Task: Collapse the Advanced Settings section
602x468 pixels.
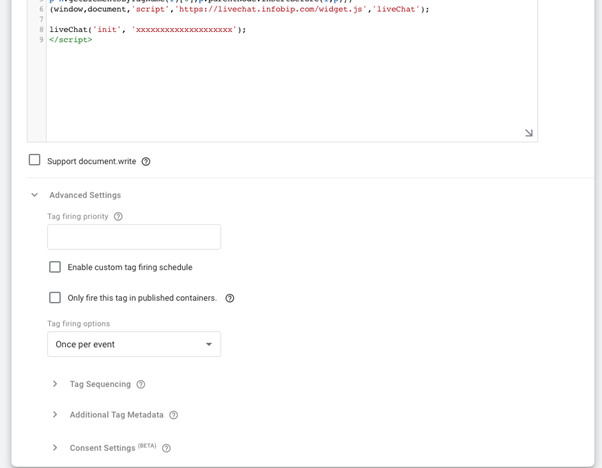Action: tap(35, 195)
